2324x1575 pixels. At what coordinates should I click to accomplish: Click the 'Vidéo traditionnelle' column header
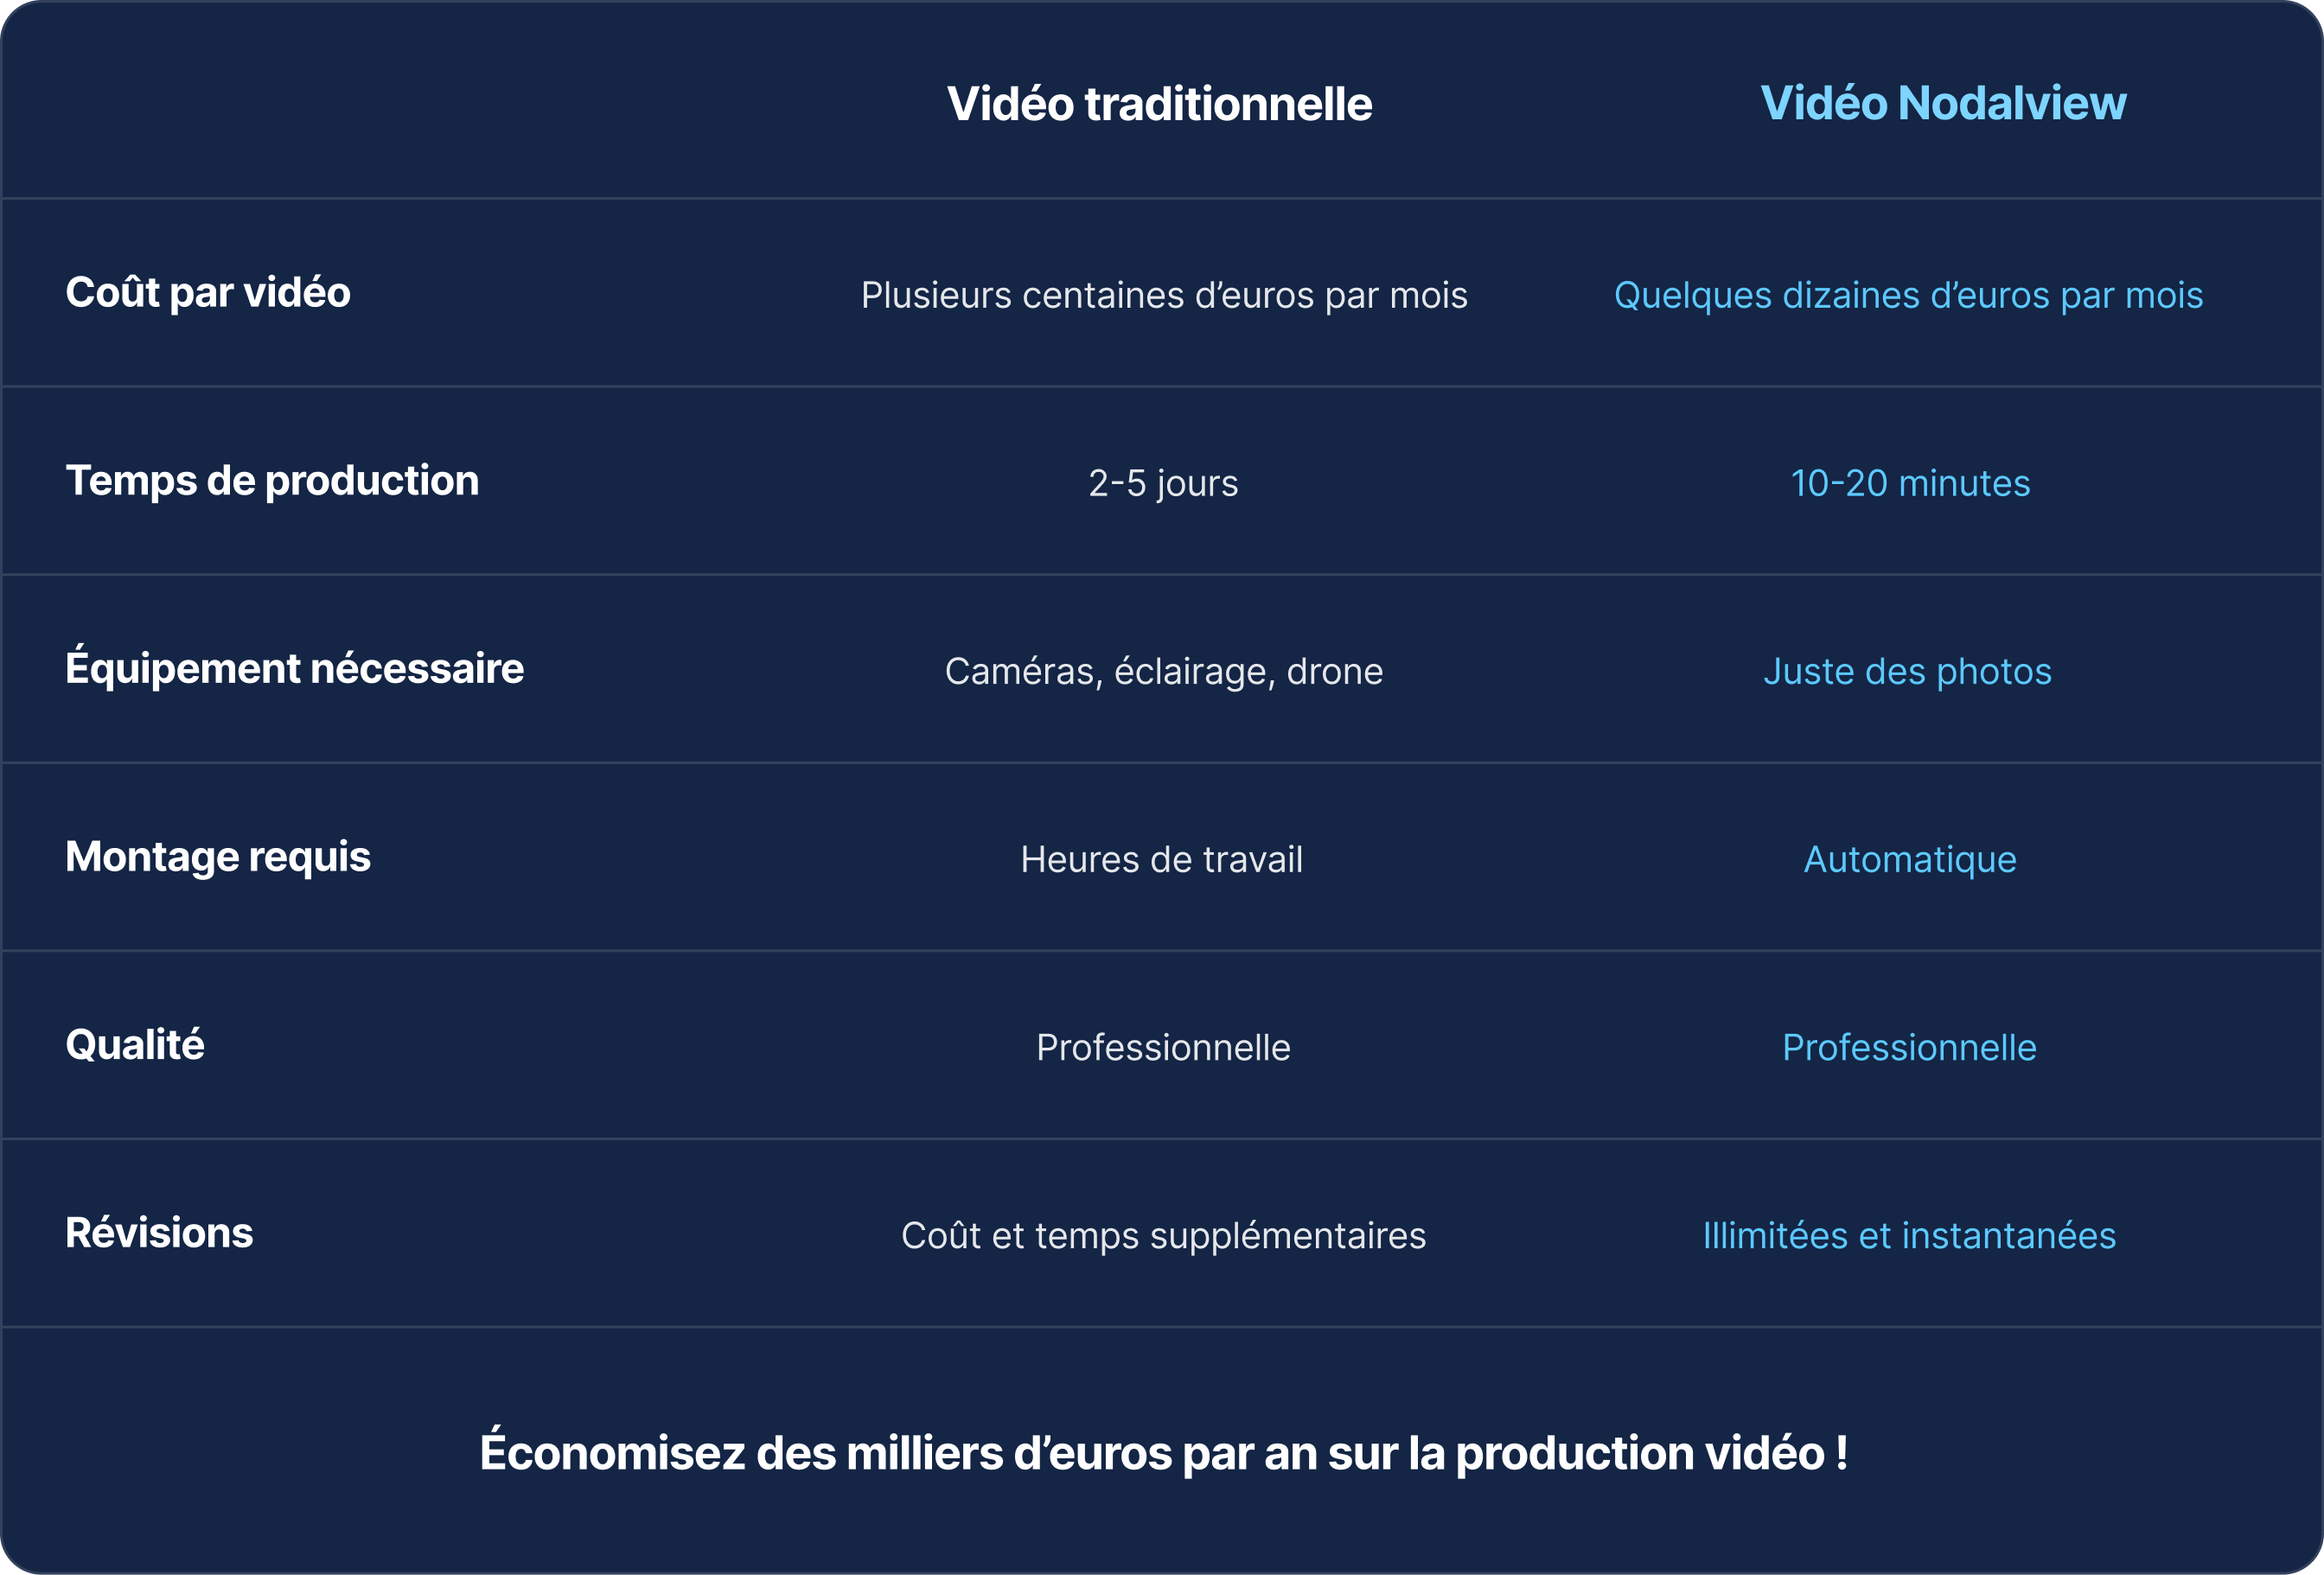tap(1160, 104)
